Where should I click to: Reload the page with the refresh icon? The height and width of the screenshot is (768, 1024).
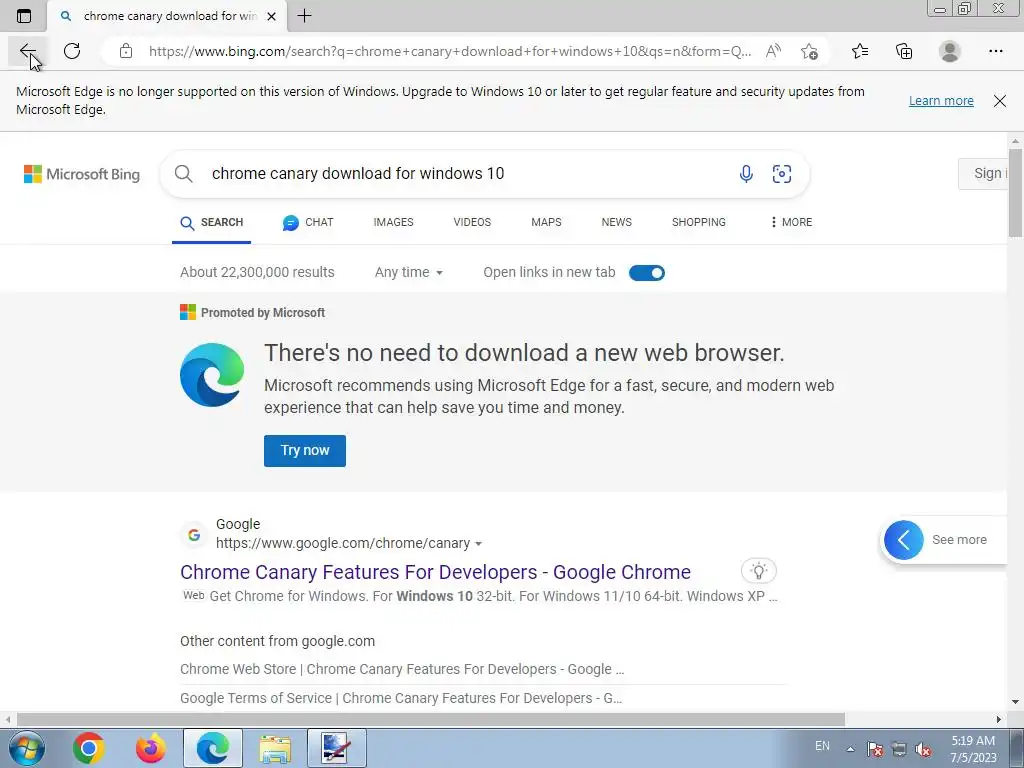[x=72, y=51]
